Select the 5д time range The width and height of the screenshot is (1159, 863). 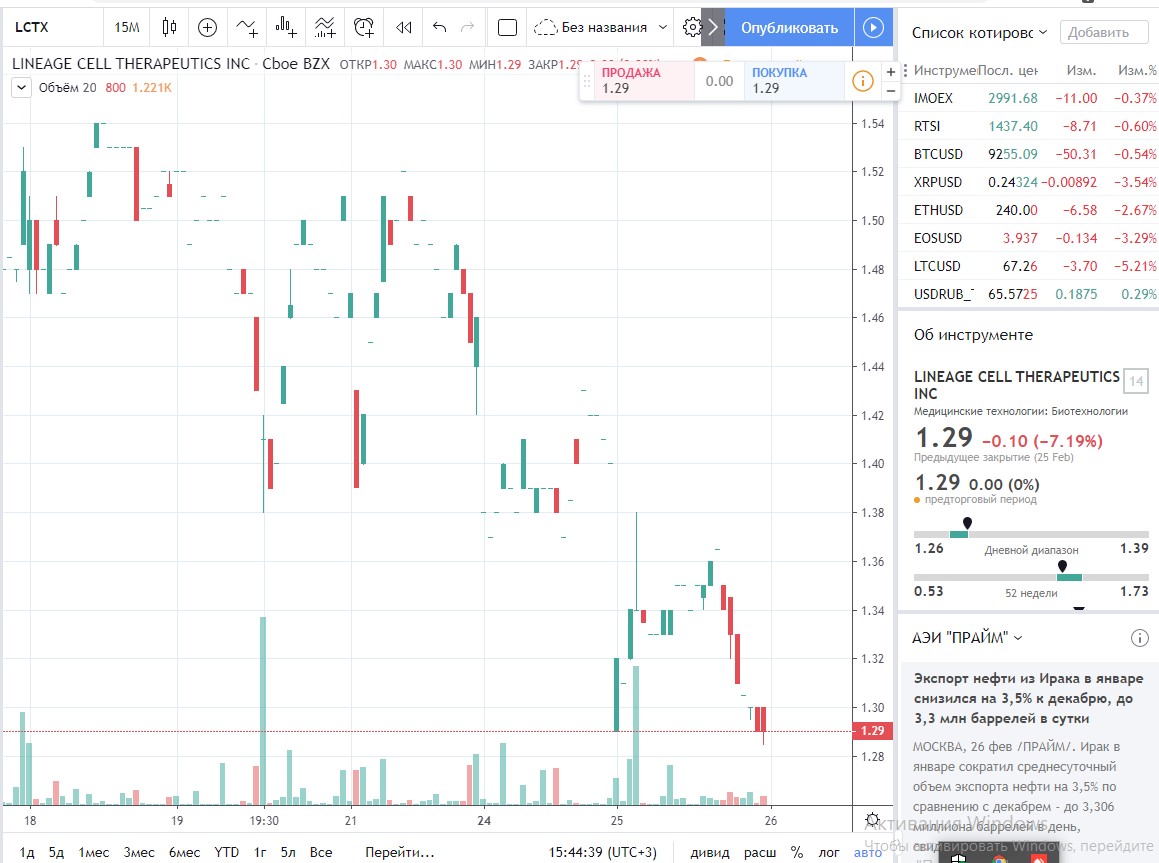56,852
